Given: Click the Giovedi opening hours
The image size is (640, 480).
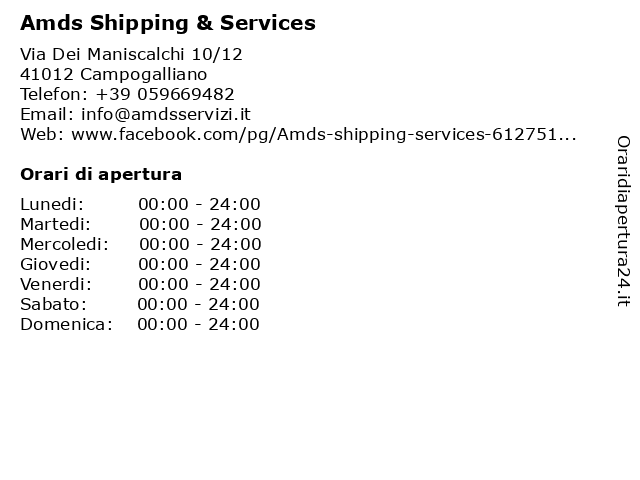Looking at the screenshot, I should (199, 264).
